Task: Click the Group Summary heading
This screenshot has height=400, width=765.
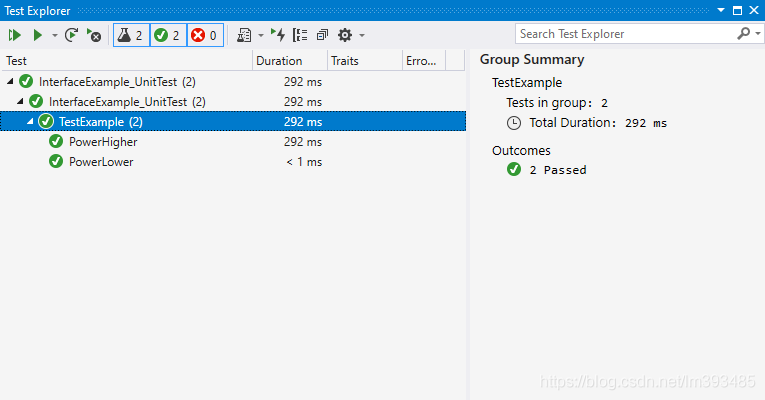Action: pyautogui.click(x=532, y=60)
